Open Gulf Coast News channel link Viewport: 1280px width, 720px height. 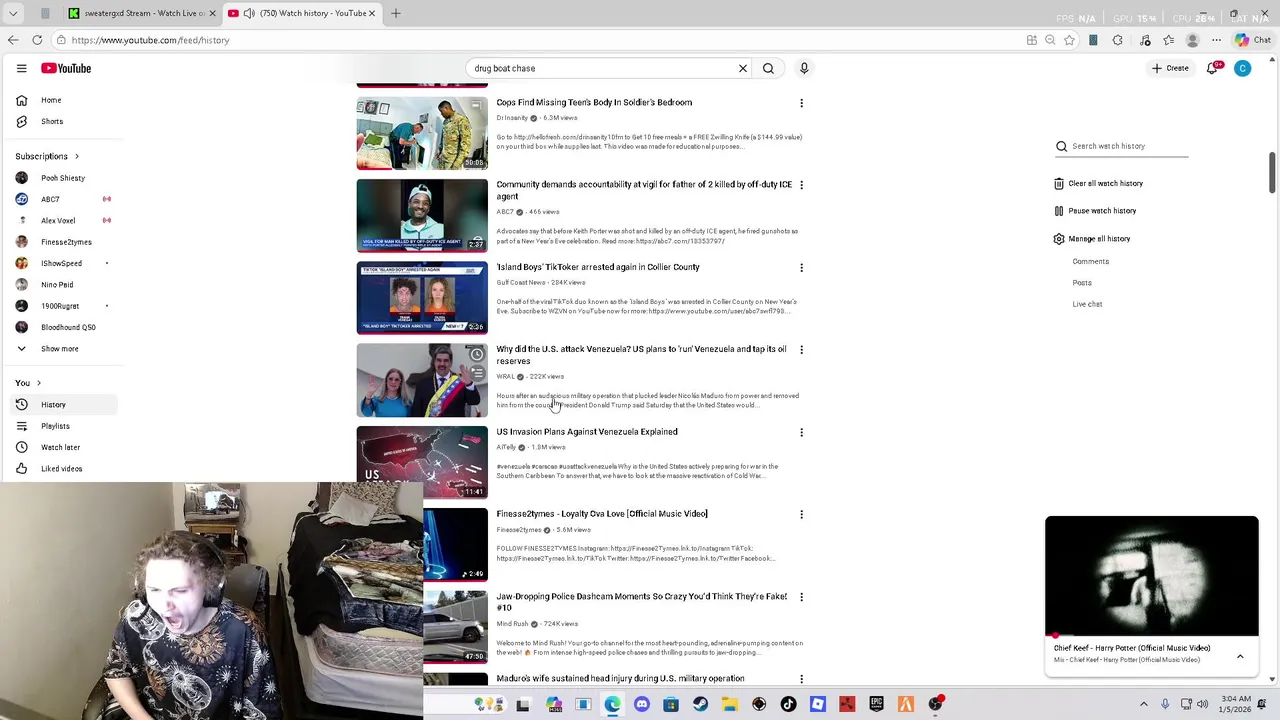(521, 283)
